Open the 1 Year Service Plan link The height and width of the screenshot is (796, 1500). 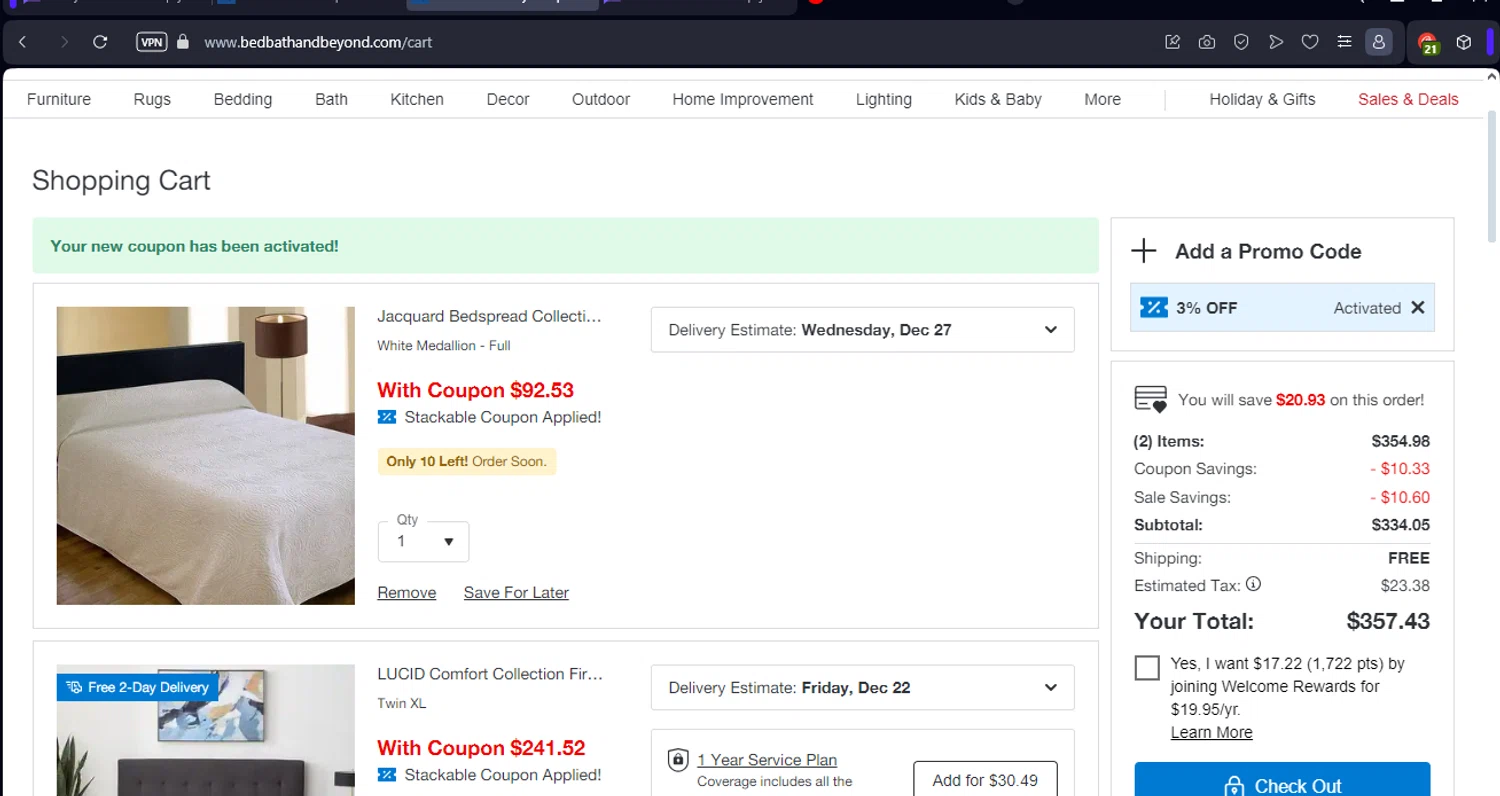click(767, 760)
